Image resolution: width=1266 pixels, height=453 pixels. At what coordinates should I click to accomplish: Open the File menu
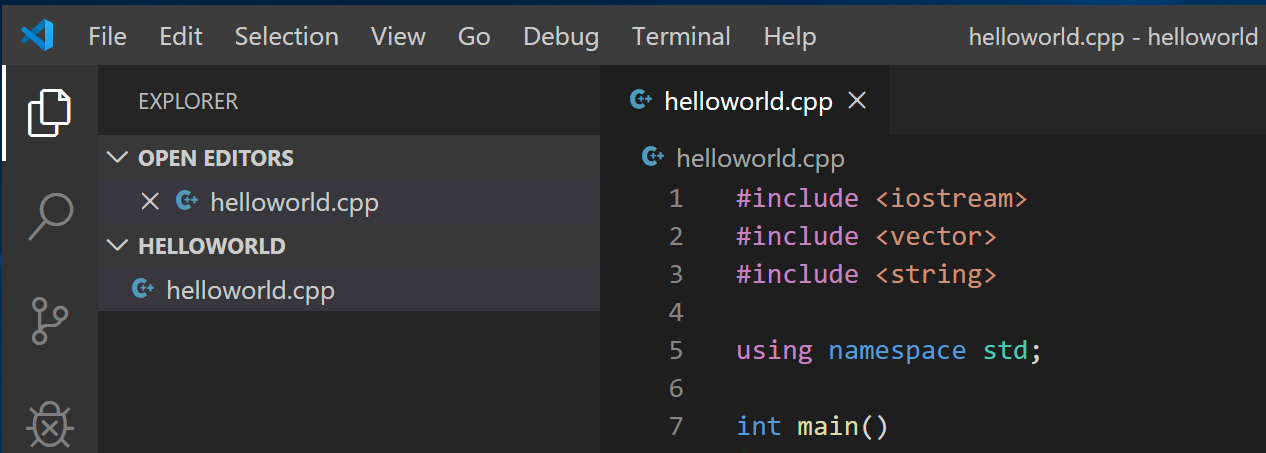(x=107, y=37)
